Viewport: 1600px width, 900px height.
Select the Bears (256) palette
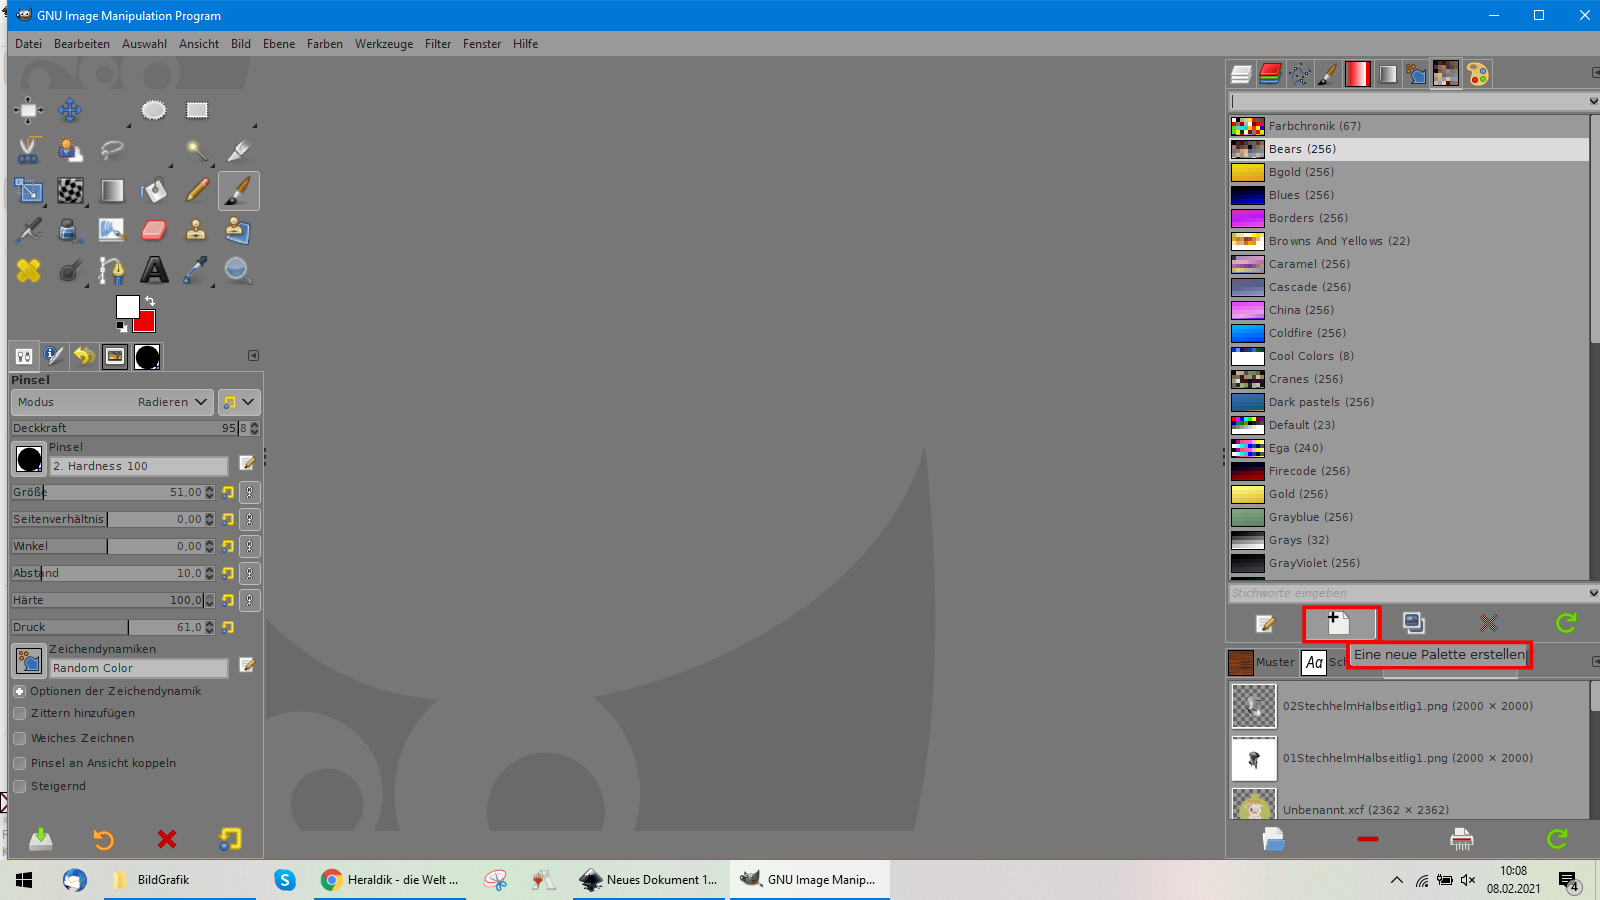[1301, 149]
